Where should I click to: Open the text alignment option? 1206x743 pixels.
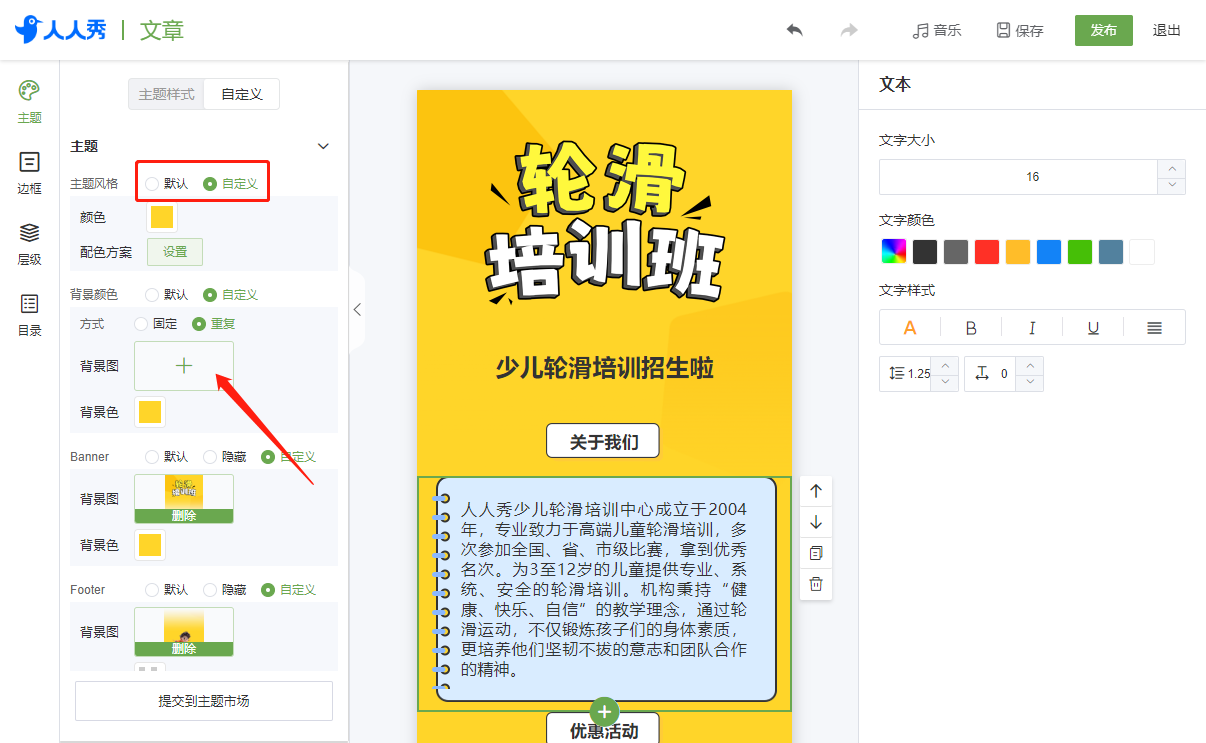pos(1154,327)
